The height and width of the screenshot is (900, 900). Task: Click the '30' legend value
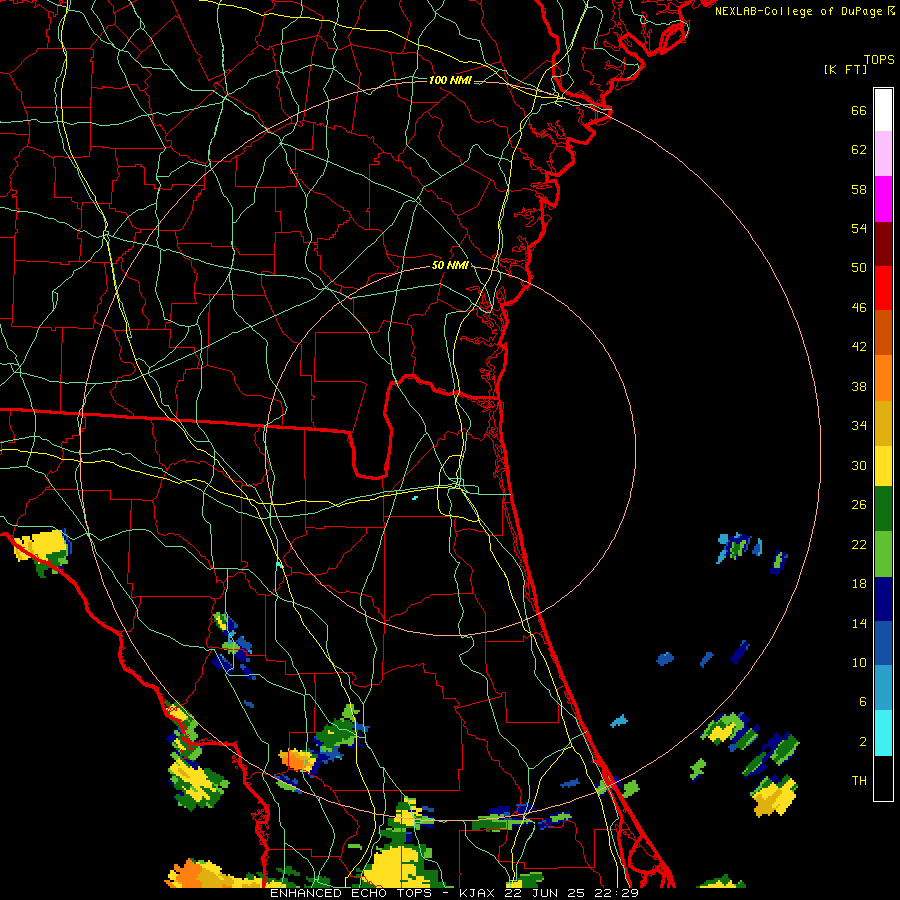859,465
